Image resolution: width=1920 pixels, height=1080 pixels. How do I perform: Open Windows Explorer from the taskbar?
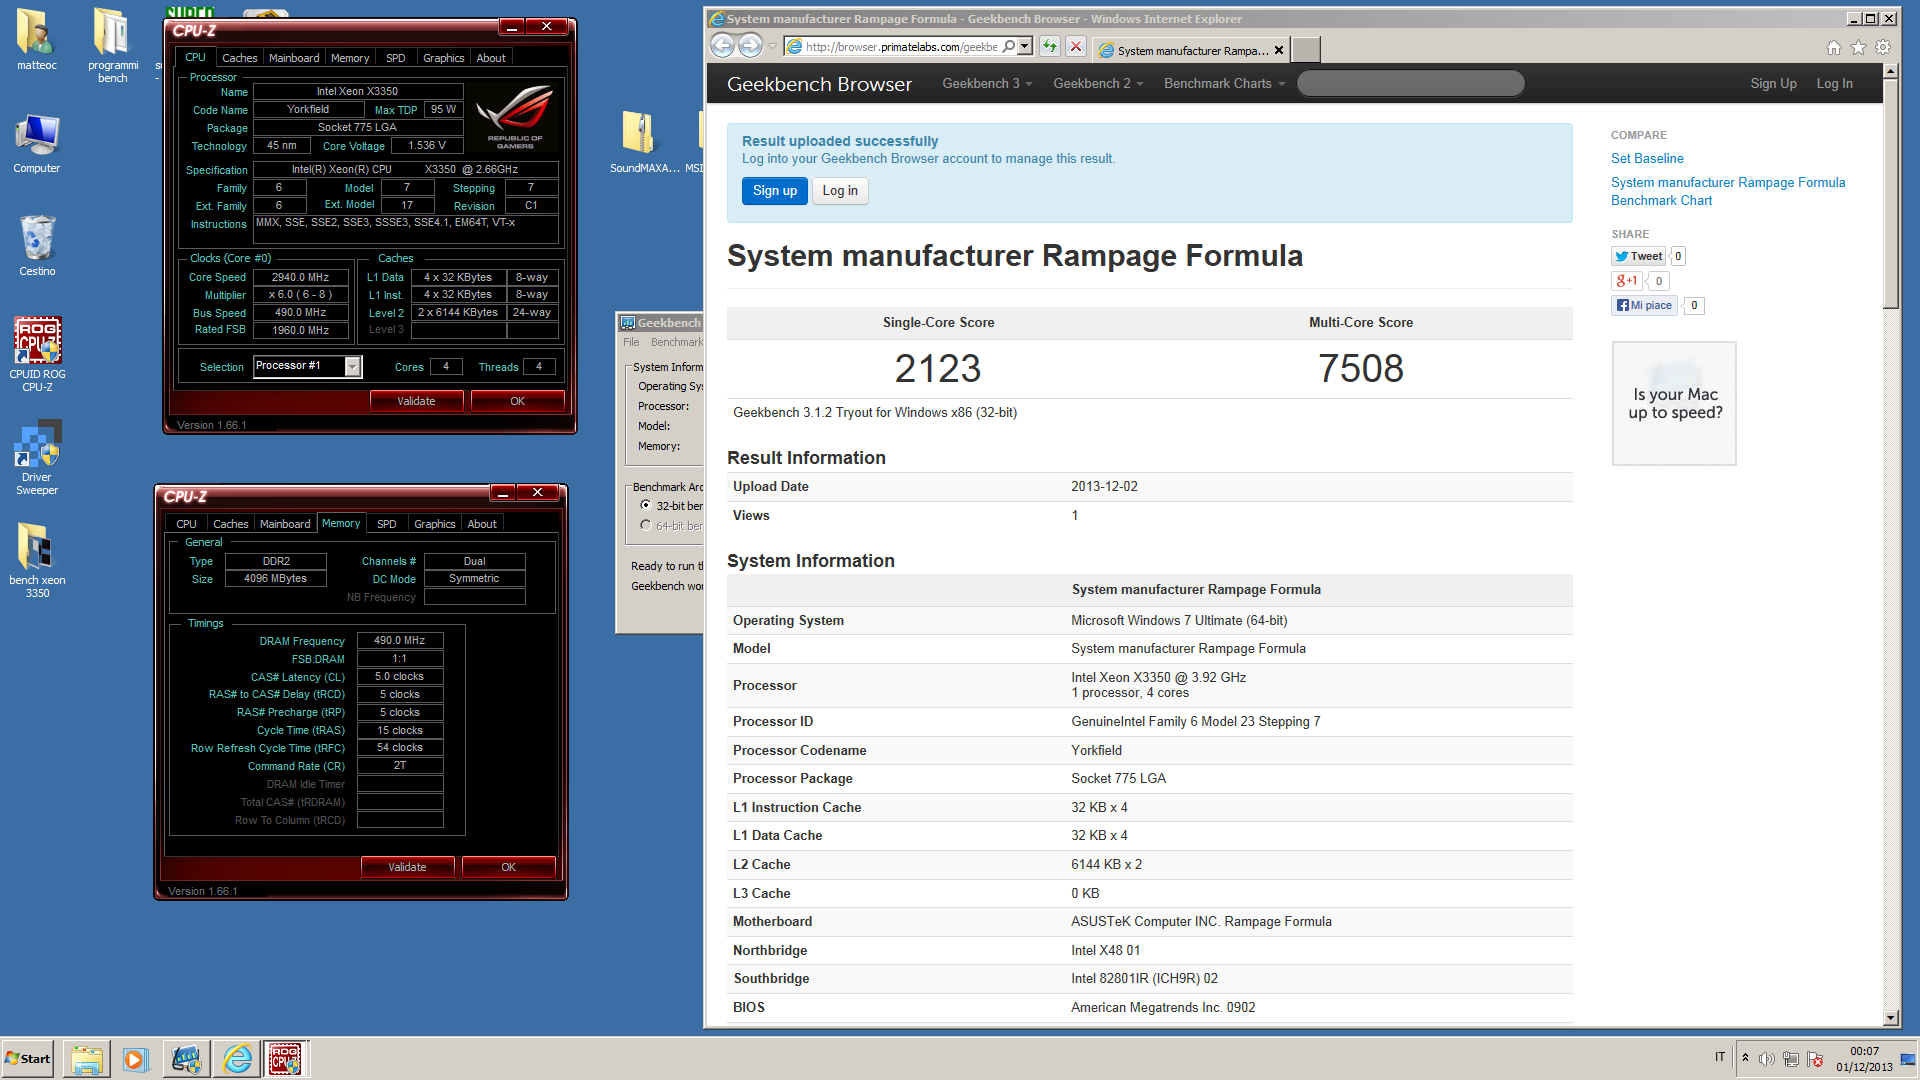click(x=87, y=1059)
